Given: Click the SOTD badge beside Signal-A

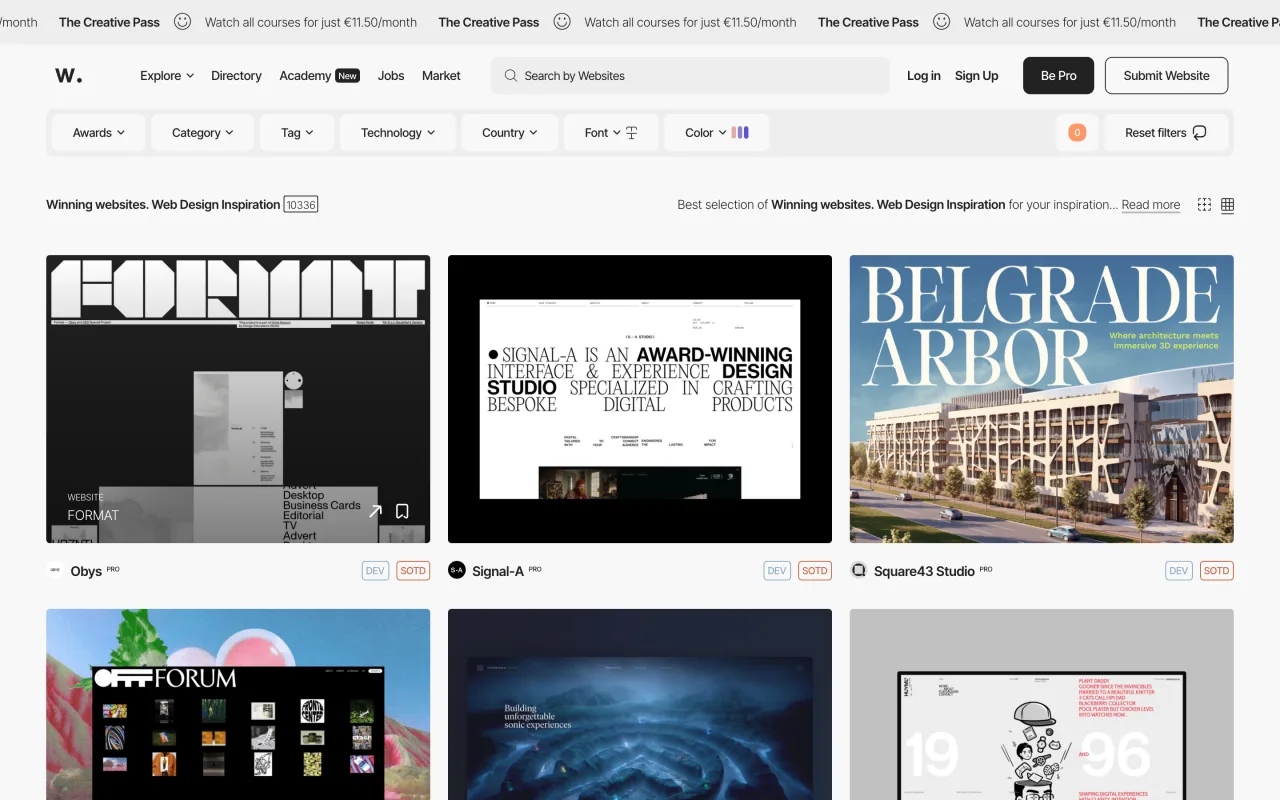Looking at the screenshot, I should 815,571.
